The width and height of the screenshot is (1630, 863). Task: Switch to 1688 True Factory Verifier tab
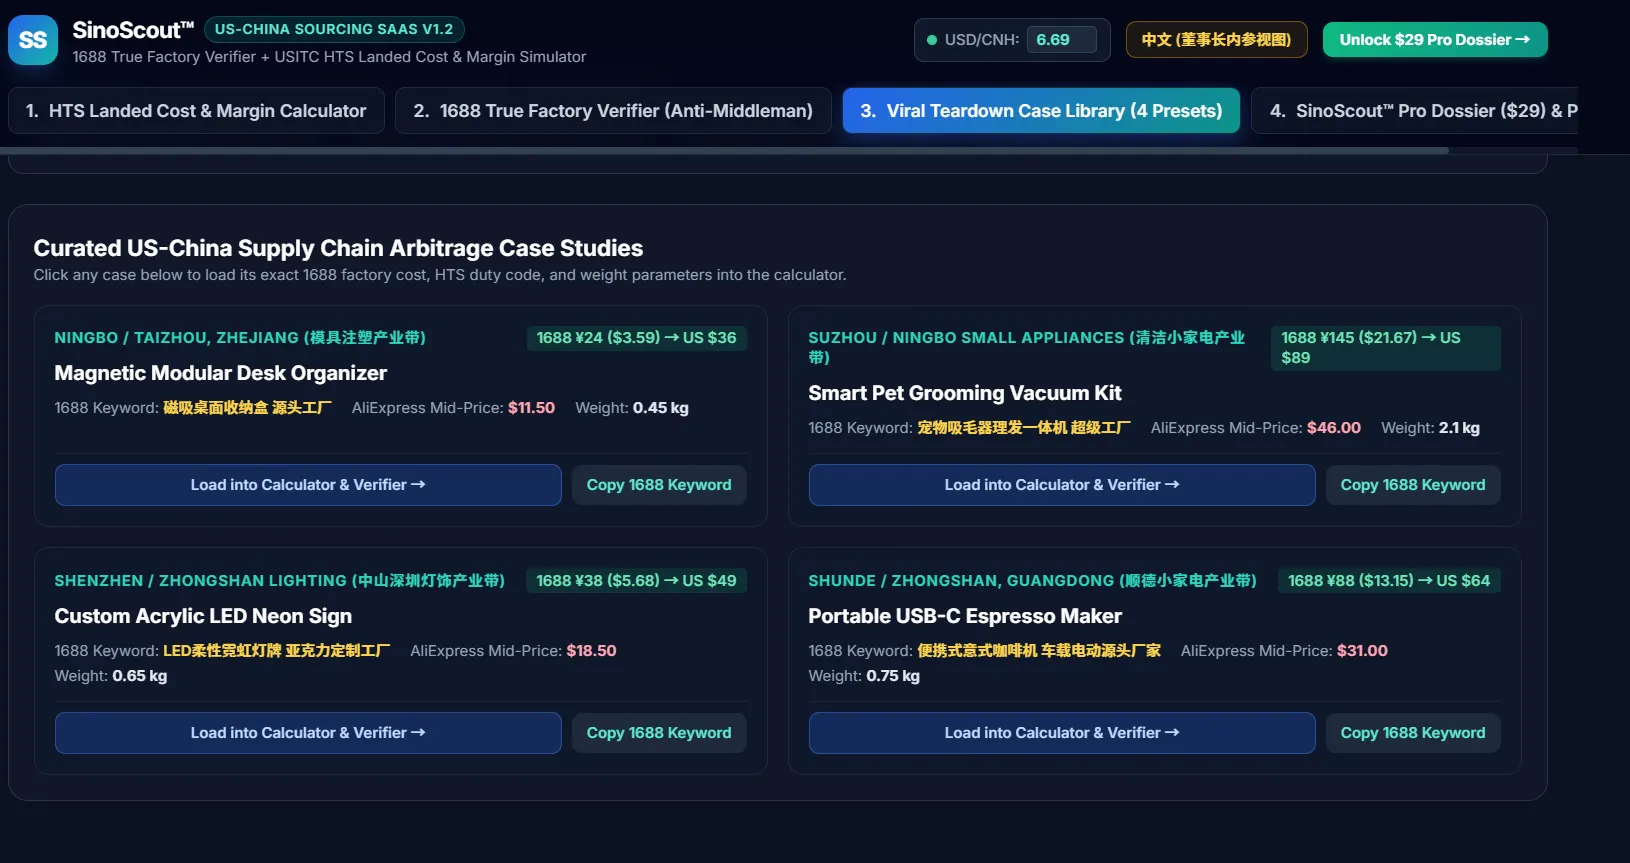pos(613,111)
